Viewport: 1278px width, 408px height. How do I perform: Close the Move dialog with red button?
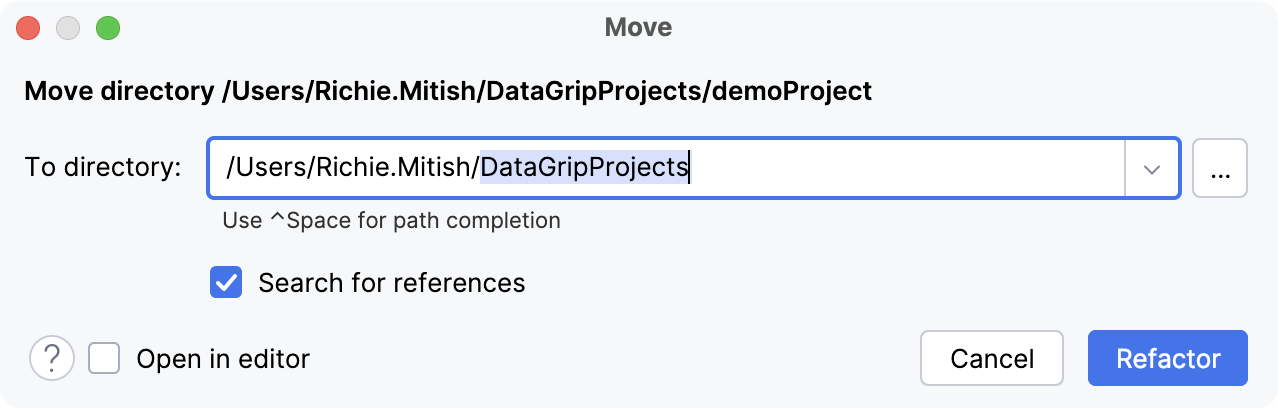click(x=28, y=28)
